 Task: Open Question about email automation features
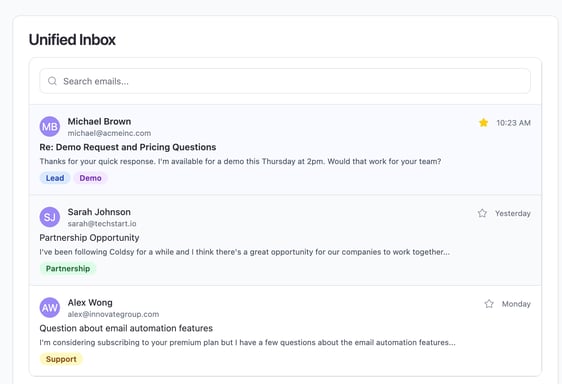pos(126,328)
